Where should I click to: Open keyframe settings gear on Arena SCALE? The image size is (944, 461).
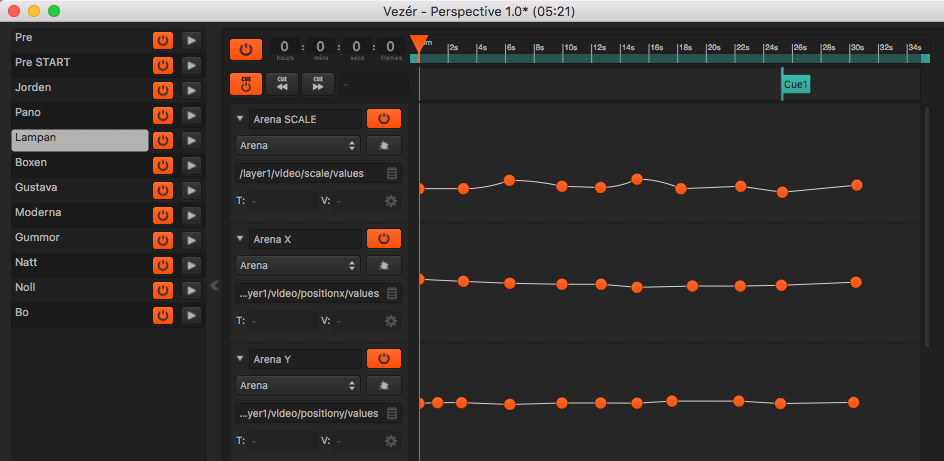391,201
